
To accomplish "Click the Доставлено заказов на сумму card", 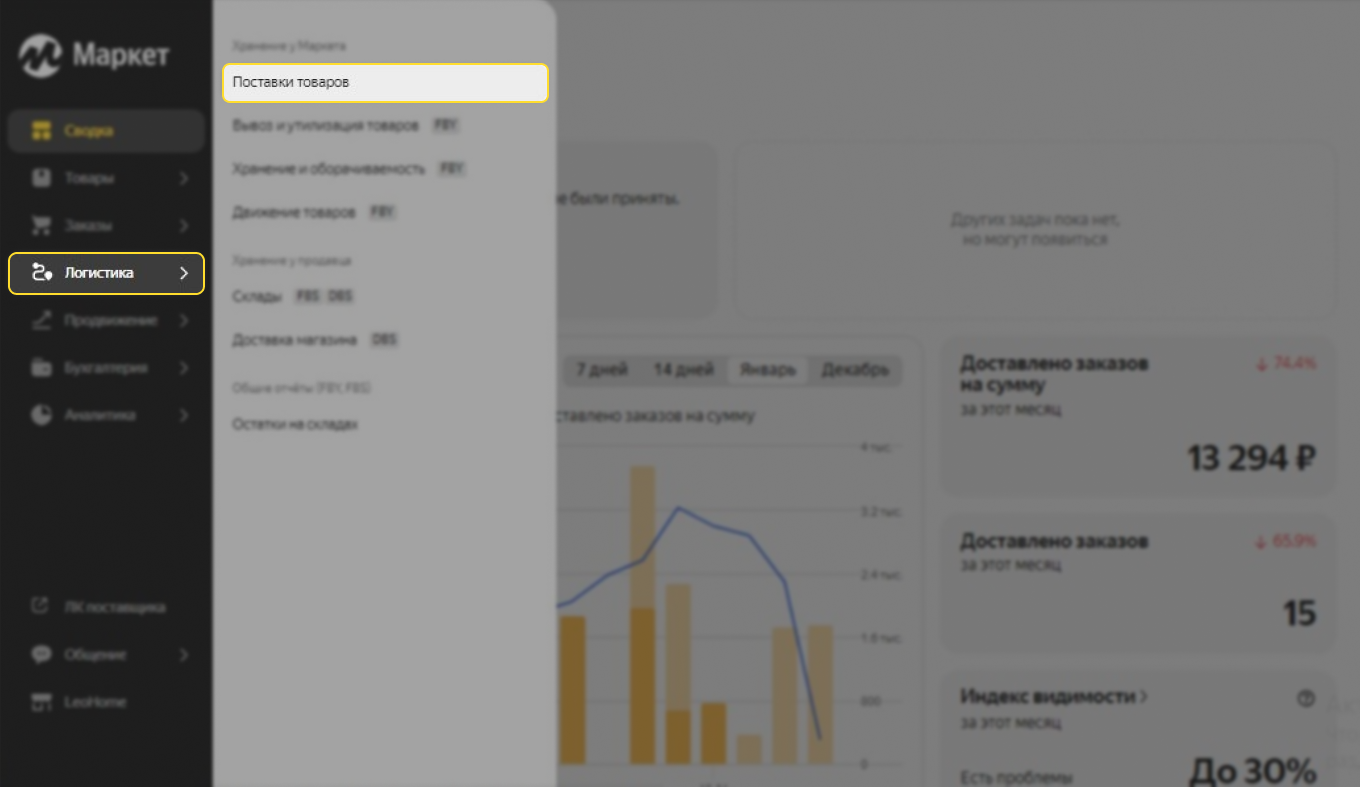I will (x=1139, y=416).
